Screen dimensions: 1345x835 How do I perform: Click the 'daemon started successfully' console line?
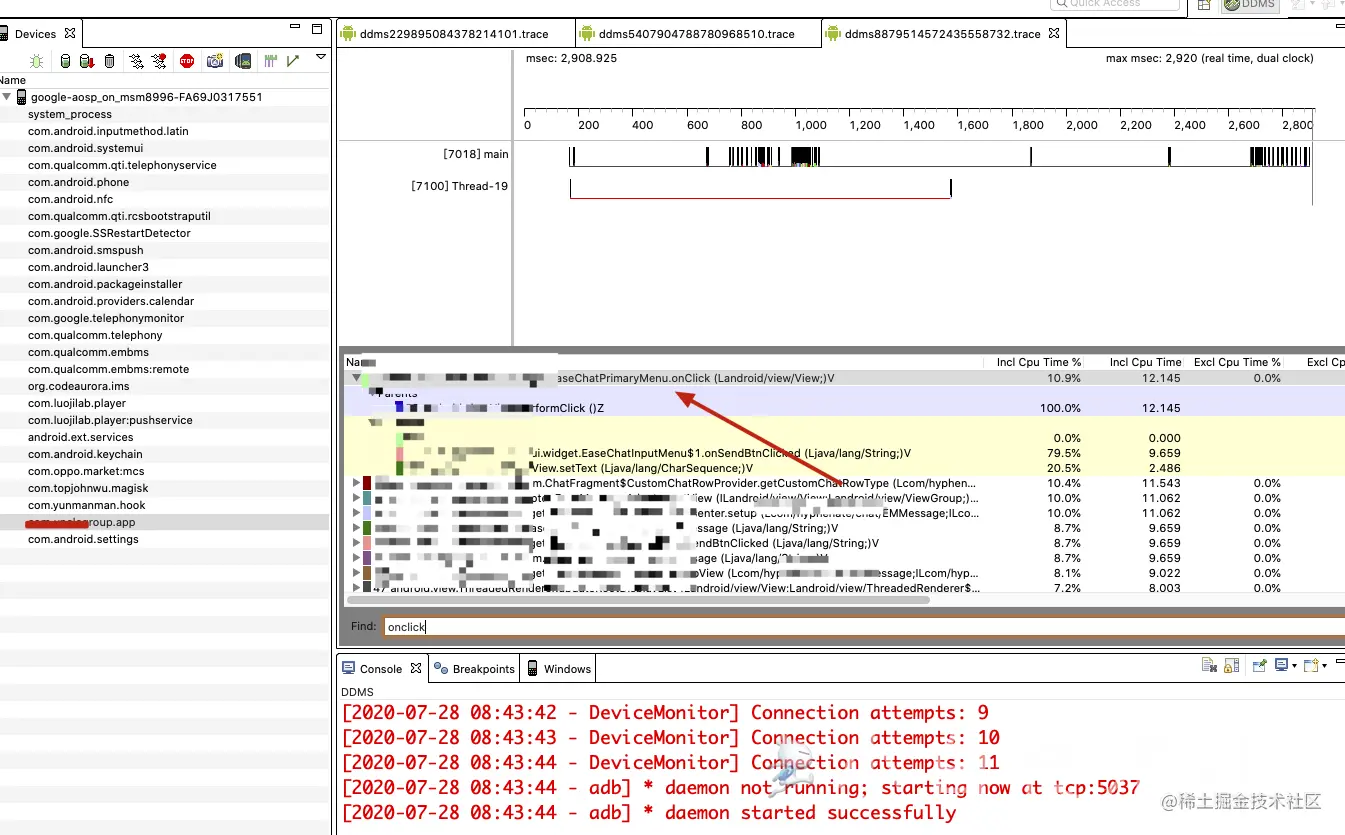pos(649,813)
